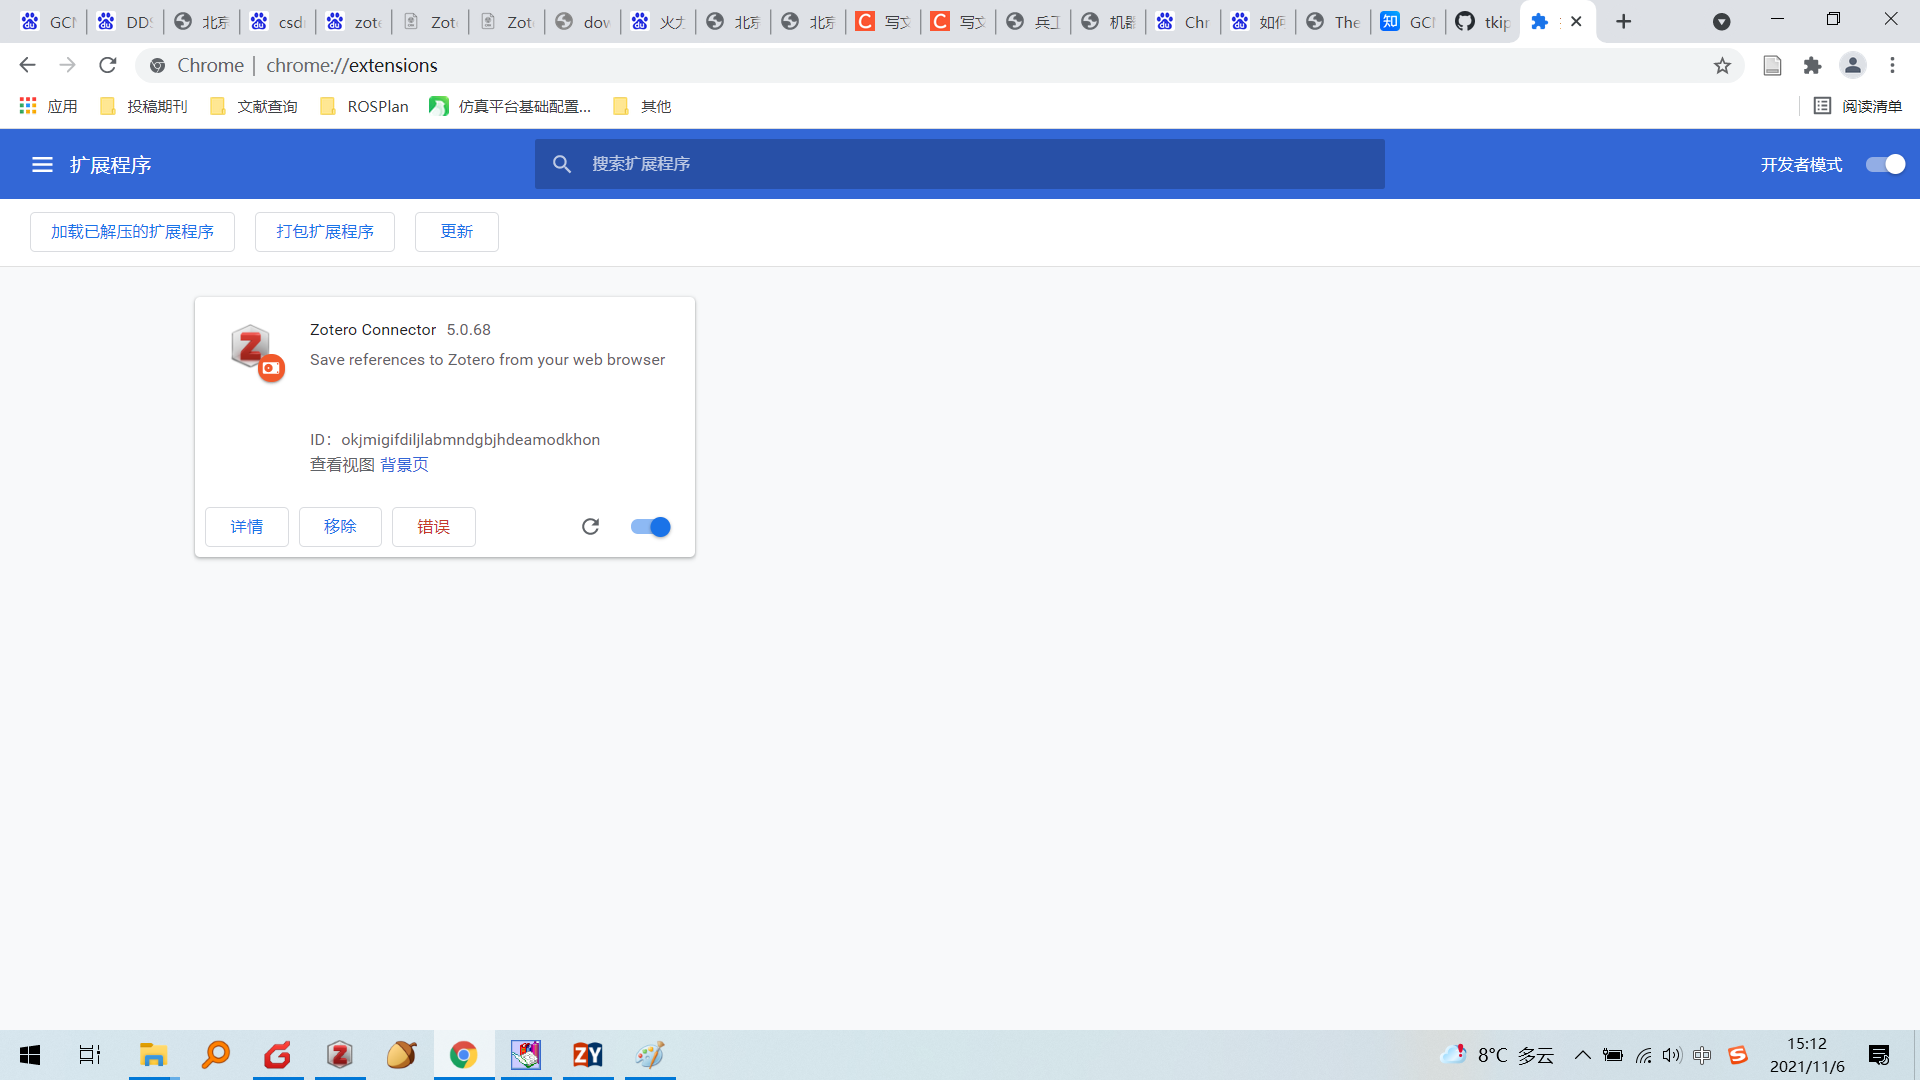Open Zotero Connector 详情 details
1920x1080 pixels.
247,527
